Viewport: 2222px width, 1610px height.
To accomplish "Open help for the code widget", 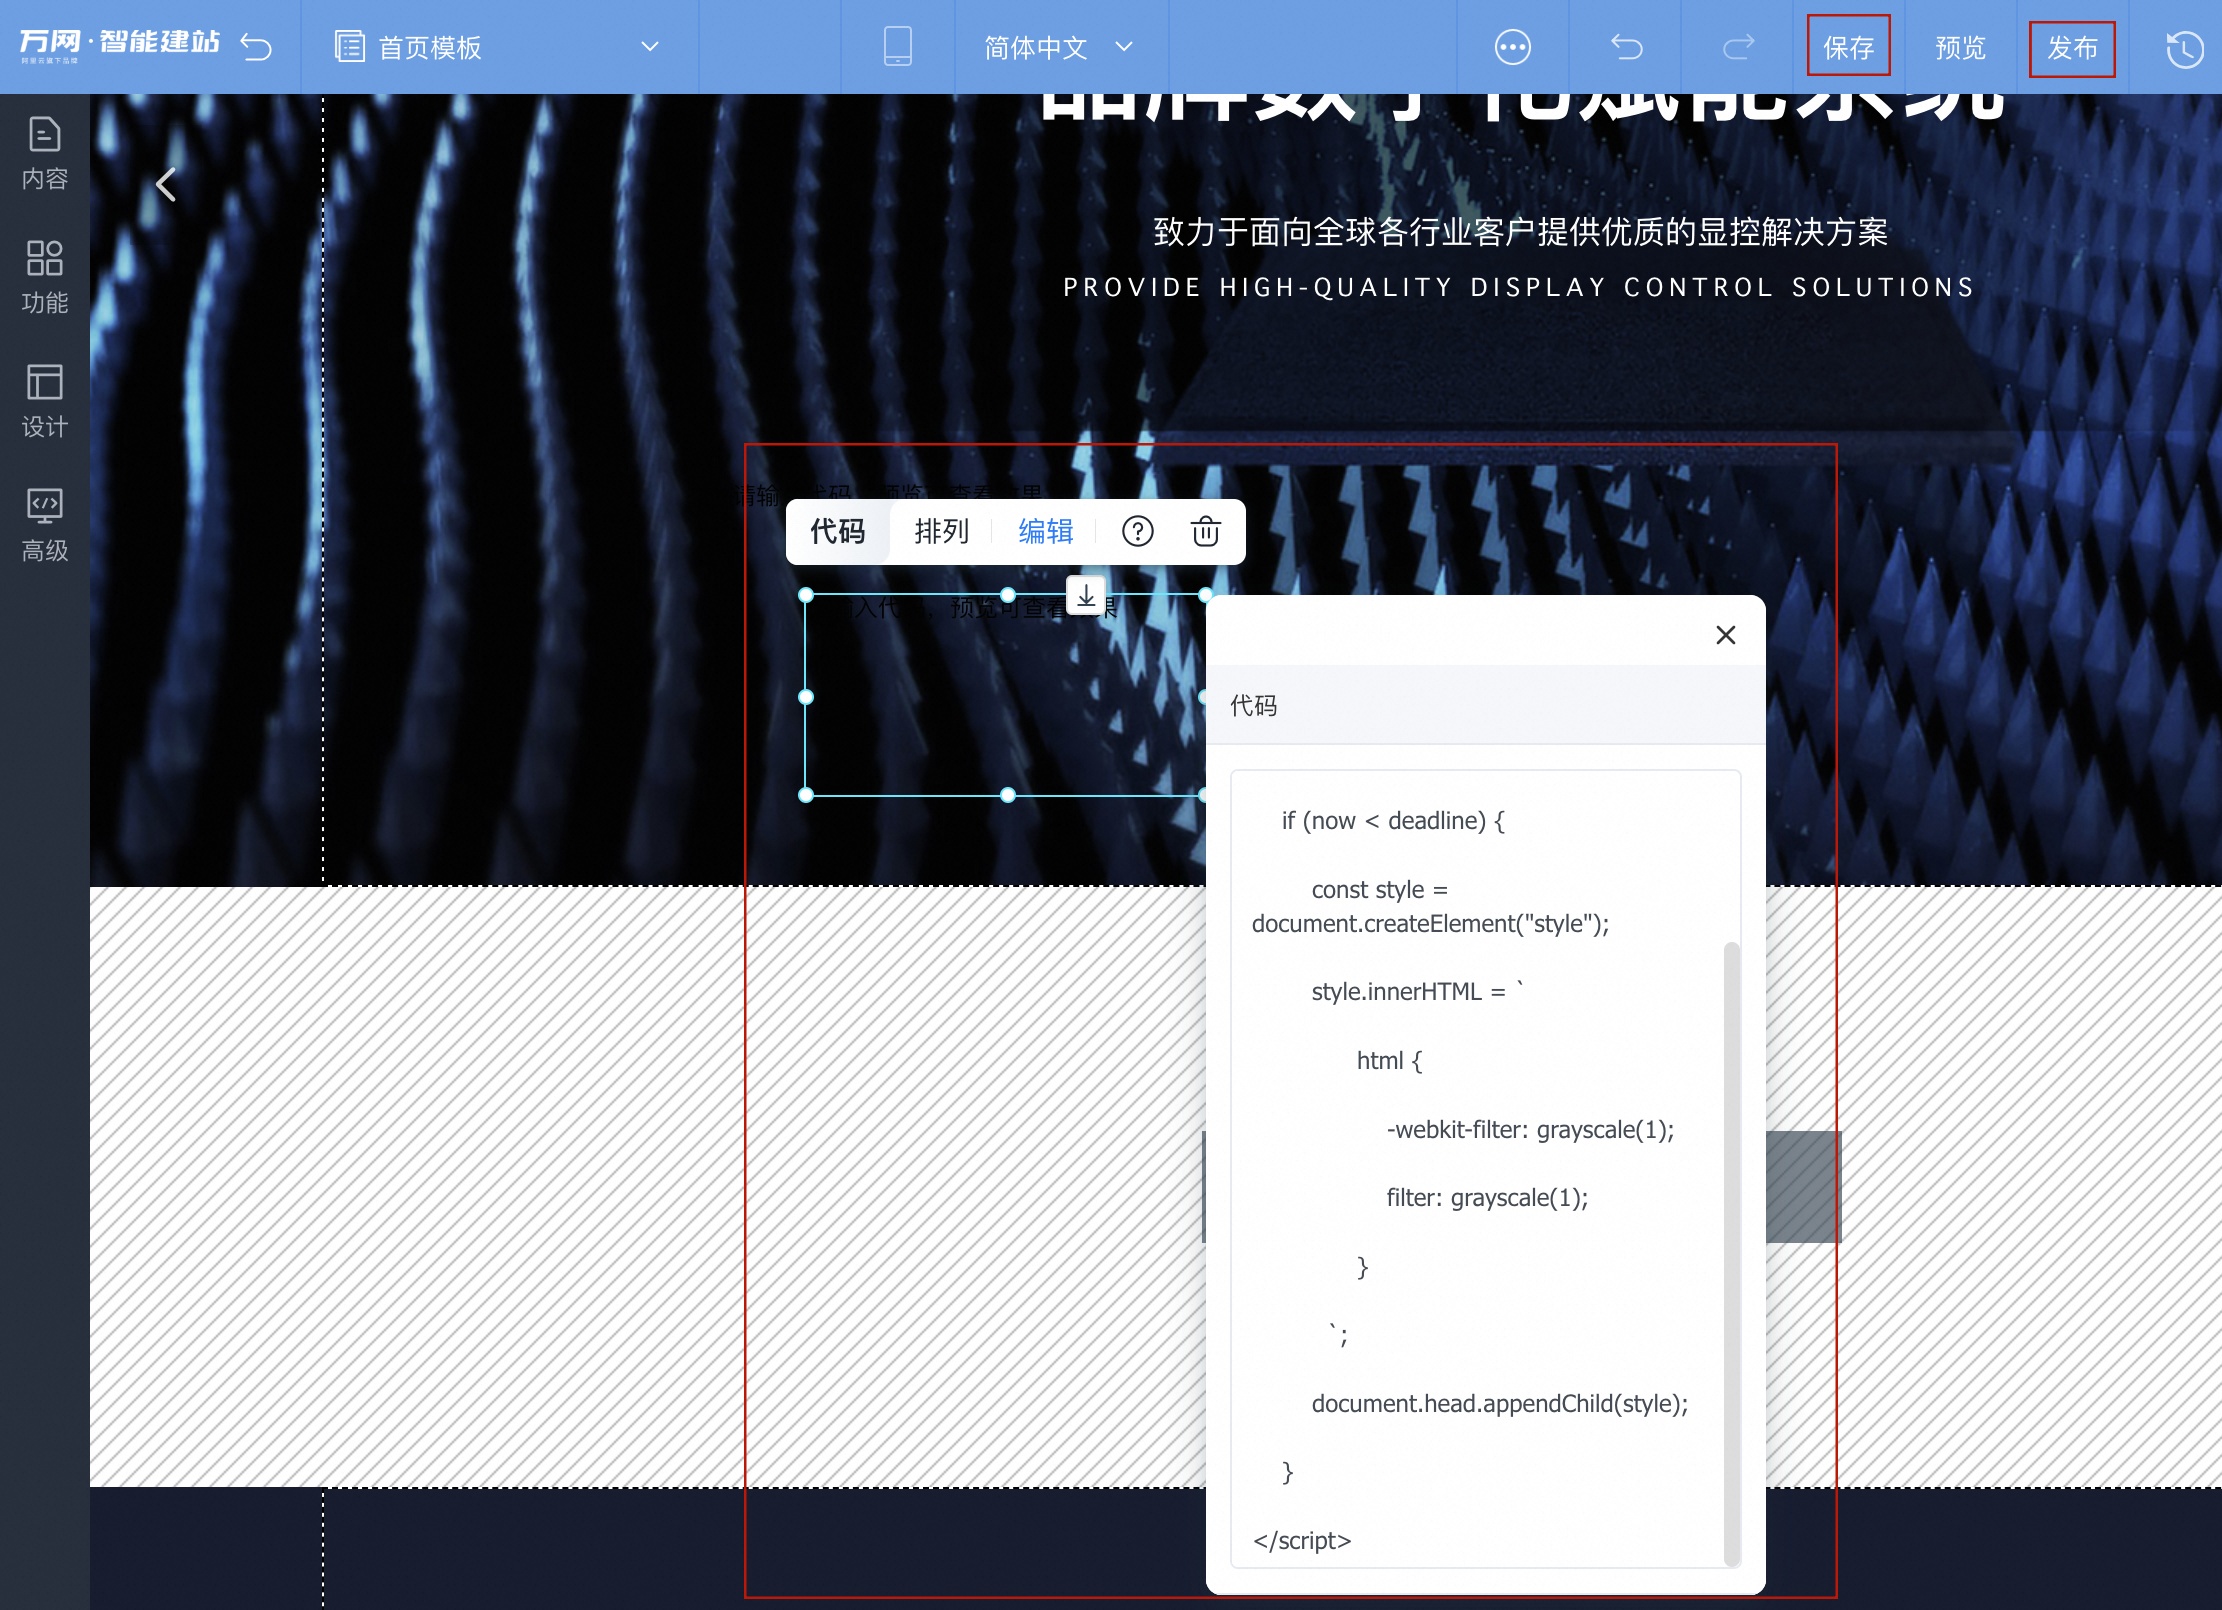I will (x=1137, y=531).
